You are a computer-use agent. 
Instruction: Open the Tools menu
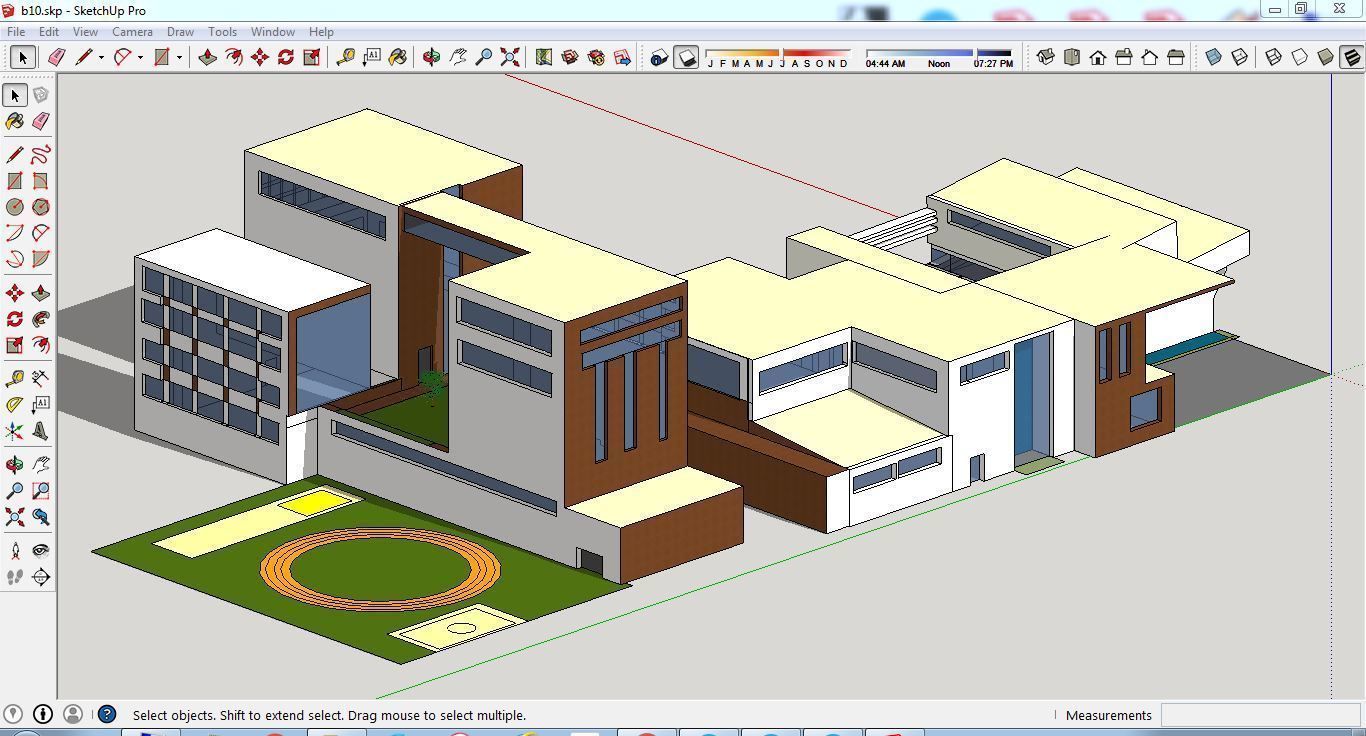(x=222, y=32)
